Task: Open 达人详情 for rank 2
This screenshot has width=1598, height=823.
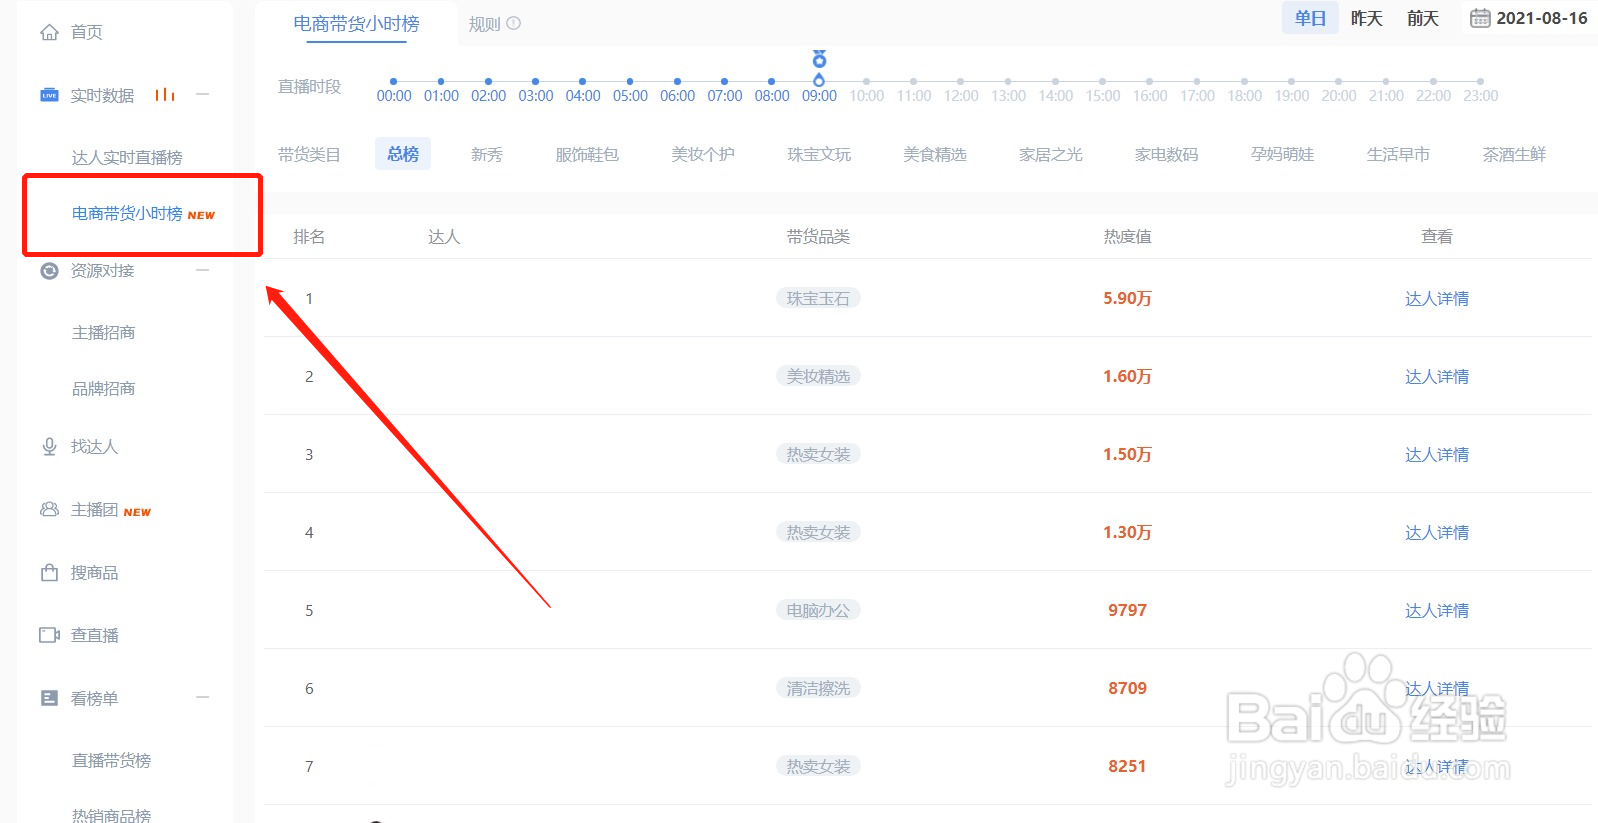Action: click(1437, 376)
